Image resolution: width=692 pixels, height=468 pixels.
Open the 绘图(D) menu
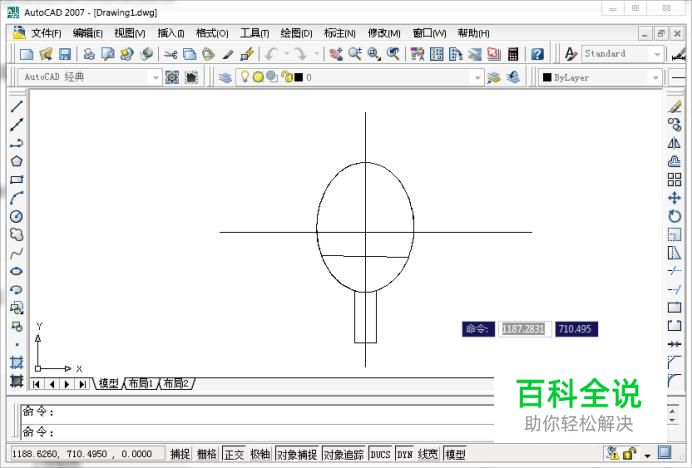pyautogui.click(x=297, y=33)
